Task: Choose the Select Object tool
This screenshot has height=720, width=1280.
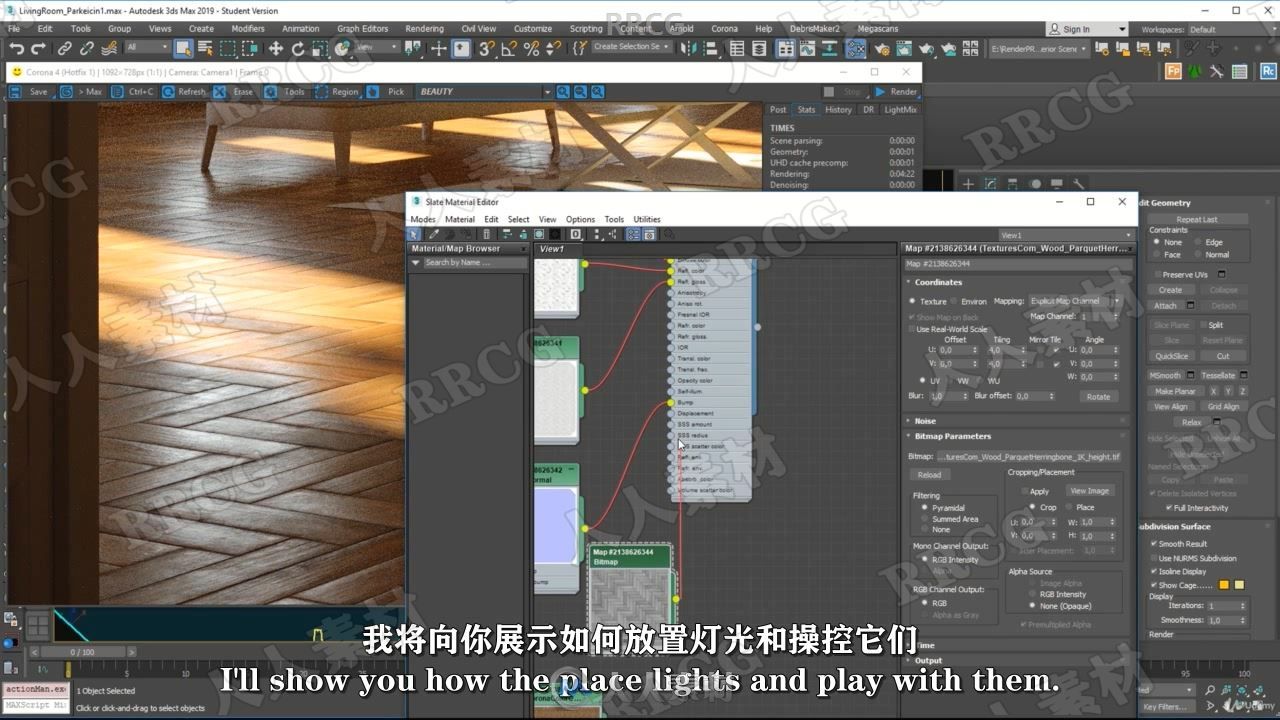Action: (183, 48)
